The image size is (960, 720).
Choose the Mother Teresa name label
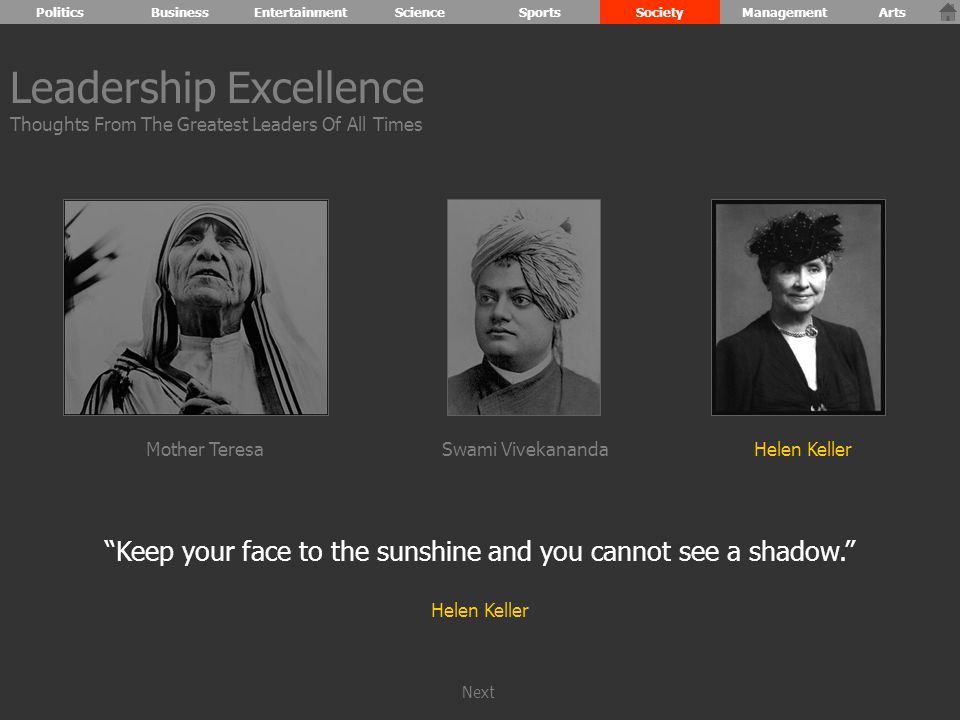(x=204, y=449)
